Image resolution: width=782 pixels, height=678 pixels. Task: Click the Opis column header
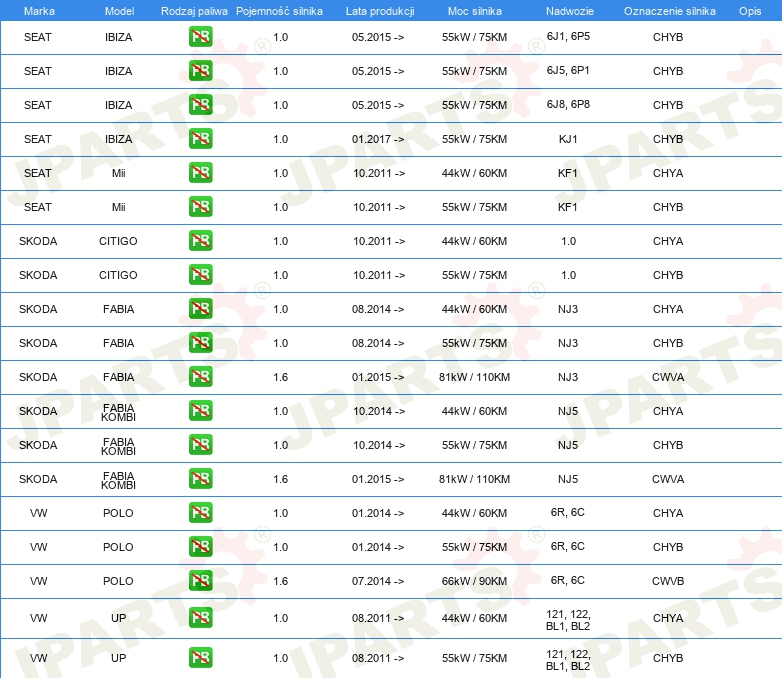point(750,11)
